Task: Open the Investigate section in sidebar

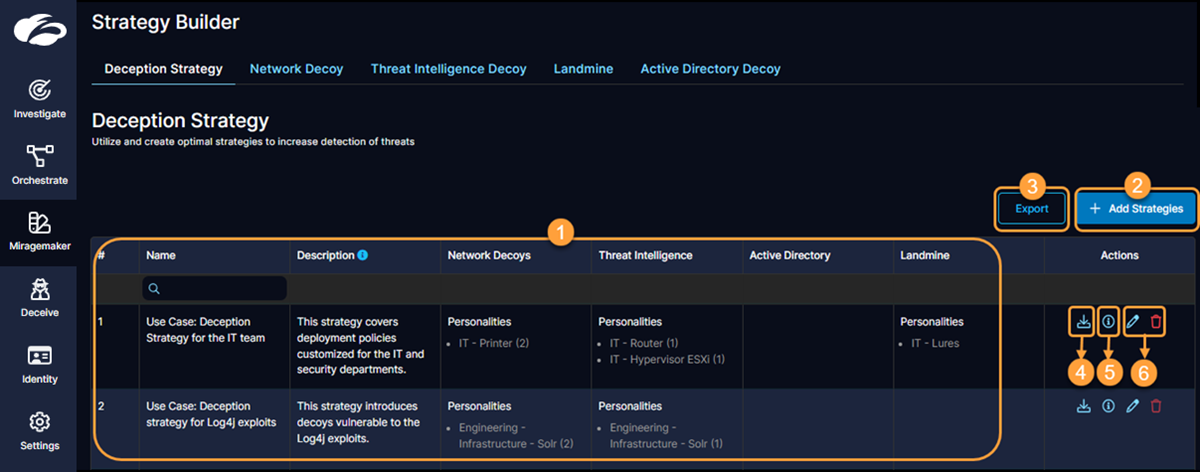Action: (39, 97)
